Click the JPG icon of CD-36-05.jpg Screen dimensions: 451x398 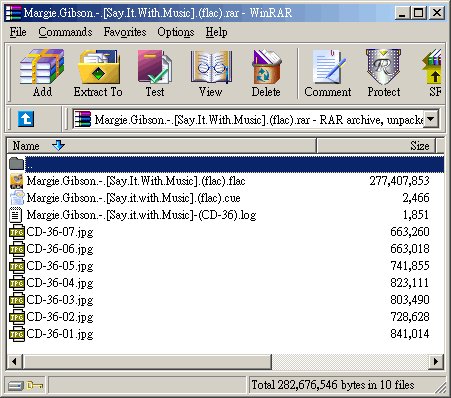click(x=17, y=266)
